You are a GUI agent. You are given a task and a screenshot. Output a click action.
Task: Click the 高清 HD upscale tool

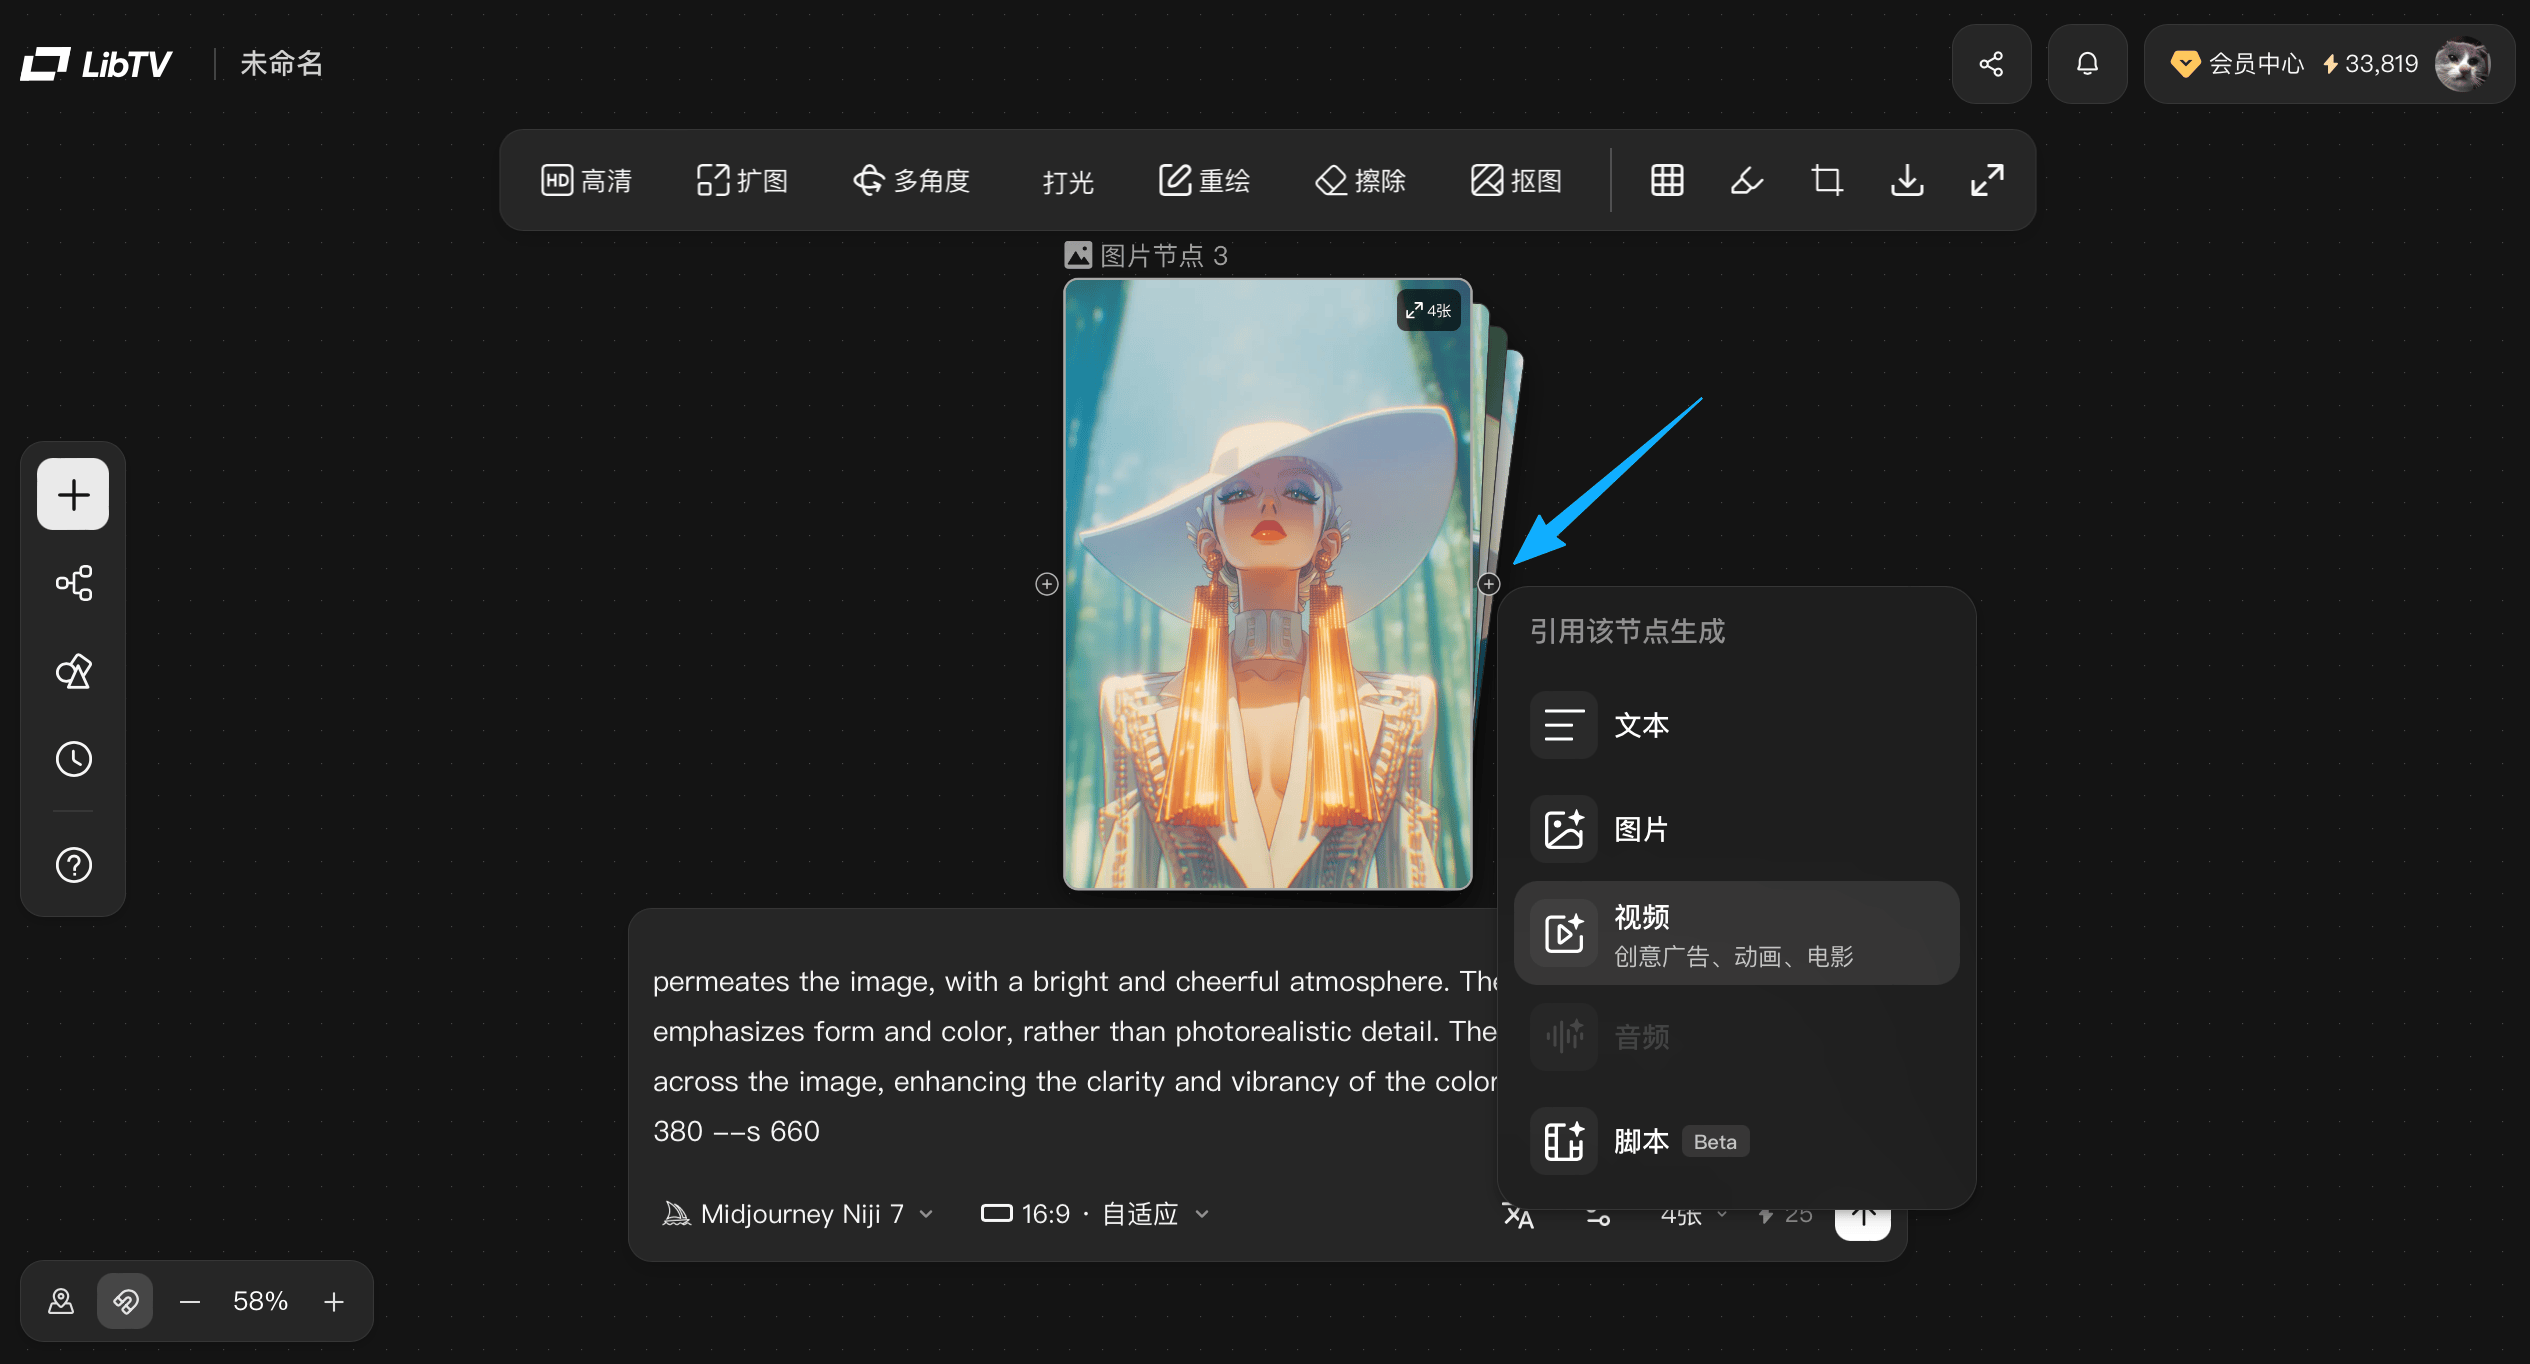pyautogui.click(x=587, y=181)
